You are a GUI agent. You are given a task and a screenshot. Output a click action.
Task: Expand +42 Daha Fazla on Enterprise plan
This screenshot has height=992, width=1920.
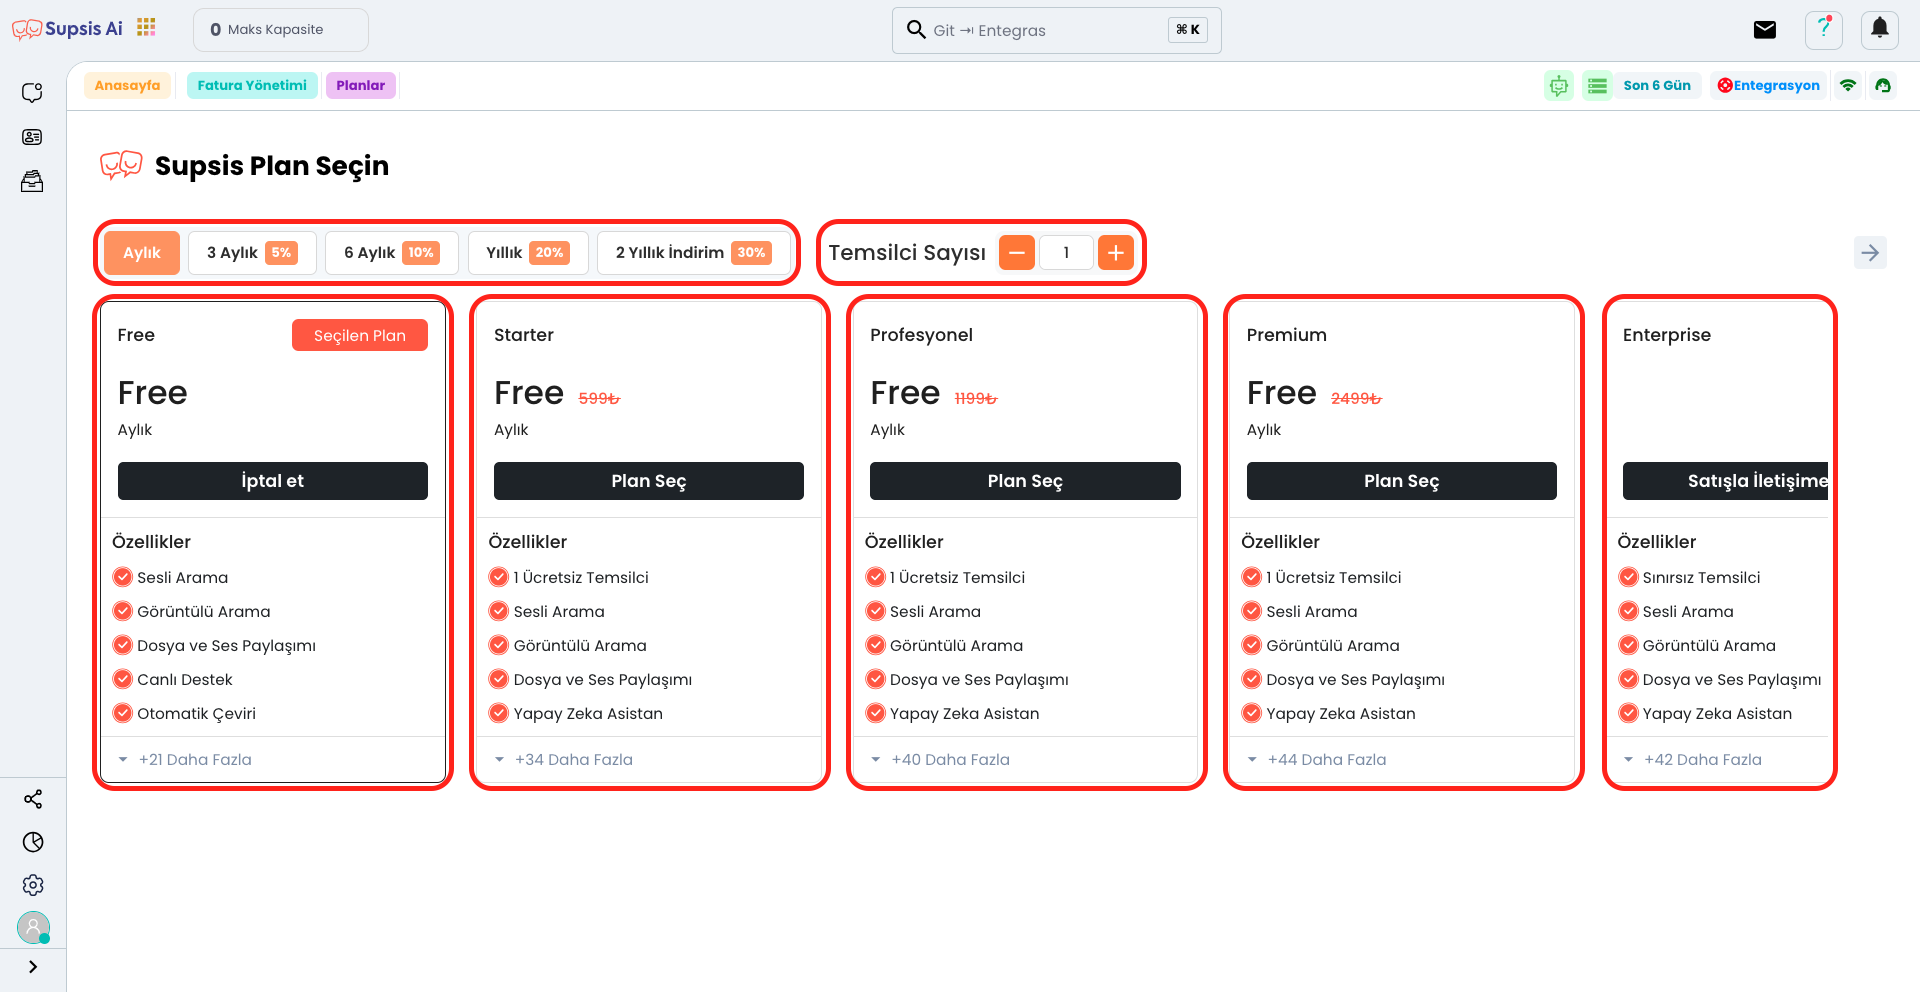[1692, 760]
